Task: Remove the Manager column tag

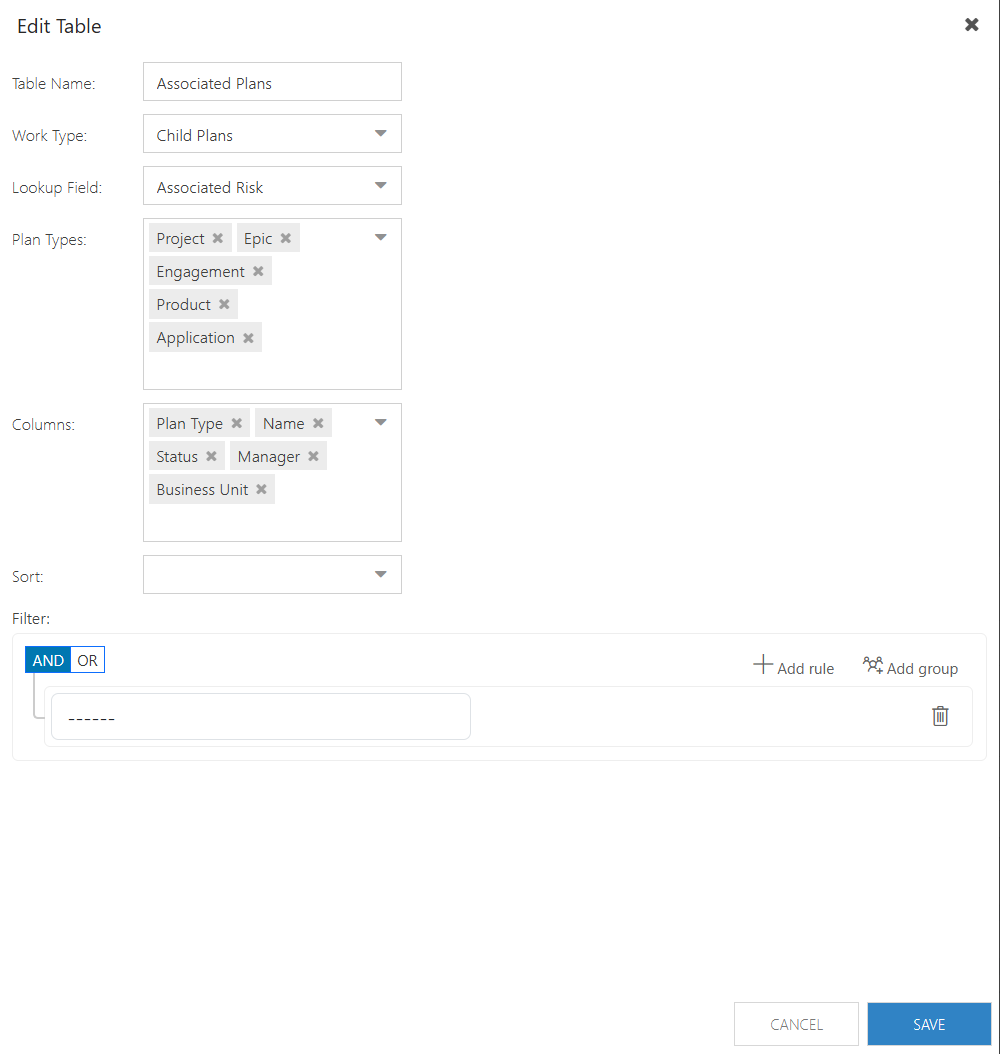Action: coord(313,456)
